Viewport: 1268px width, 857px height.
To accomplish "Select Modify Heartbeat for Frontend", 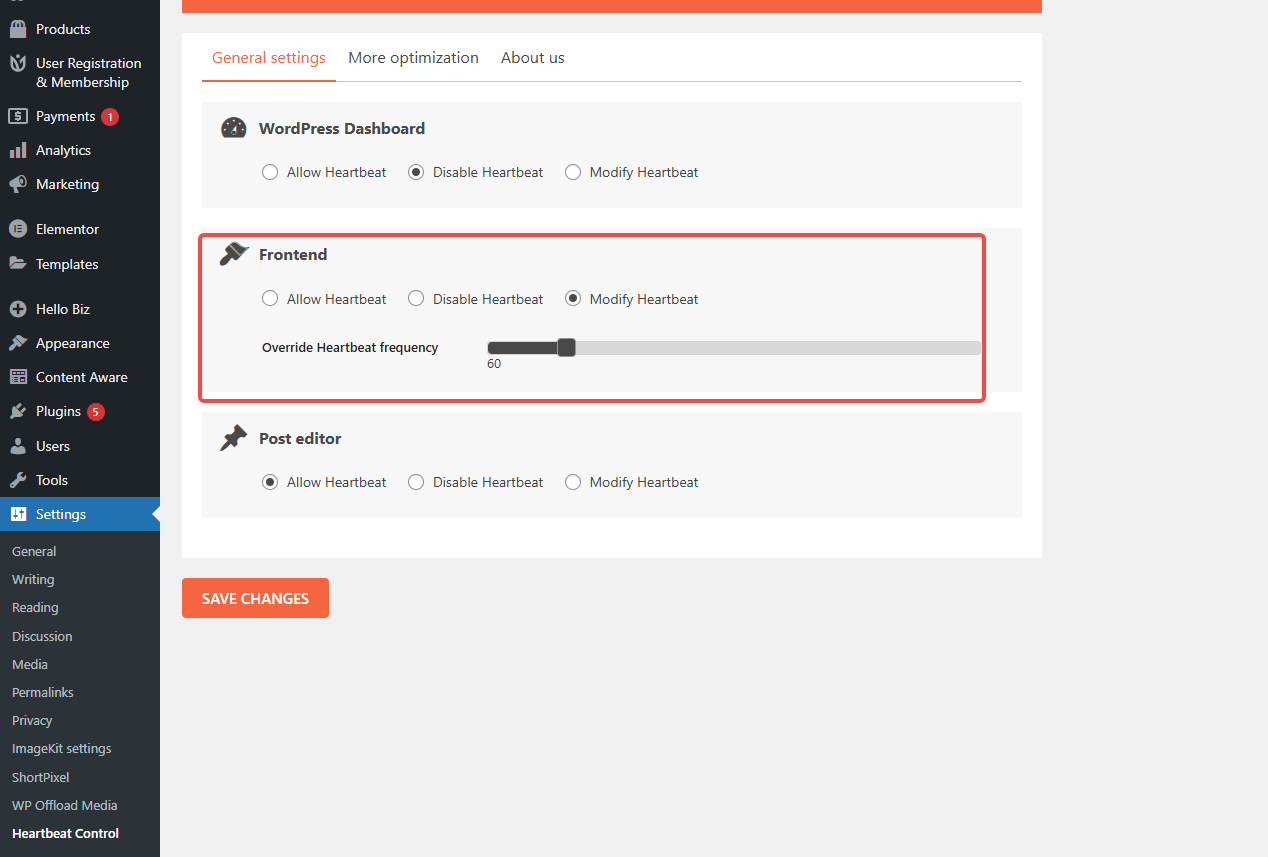I will 573,298.
